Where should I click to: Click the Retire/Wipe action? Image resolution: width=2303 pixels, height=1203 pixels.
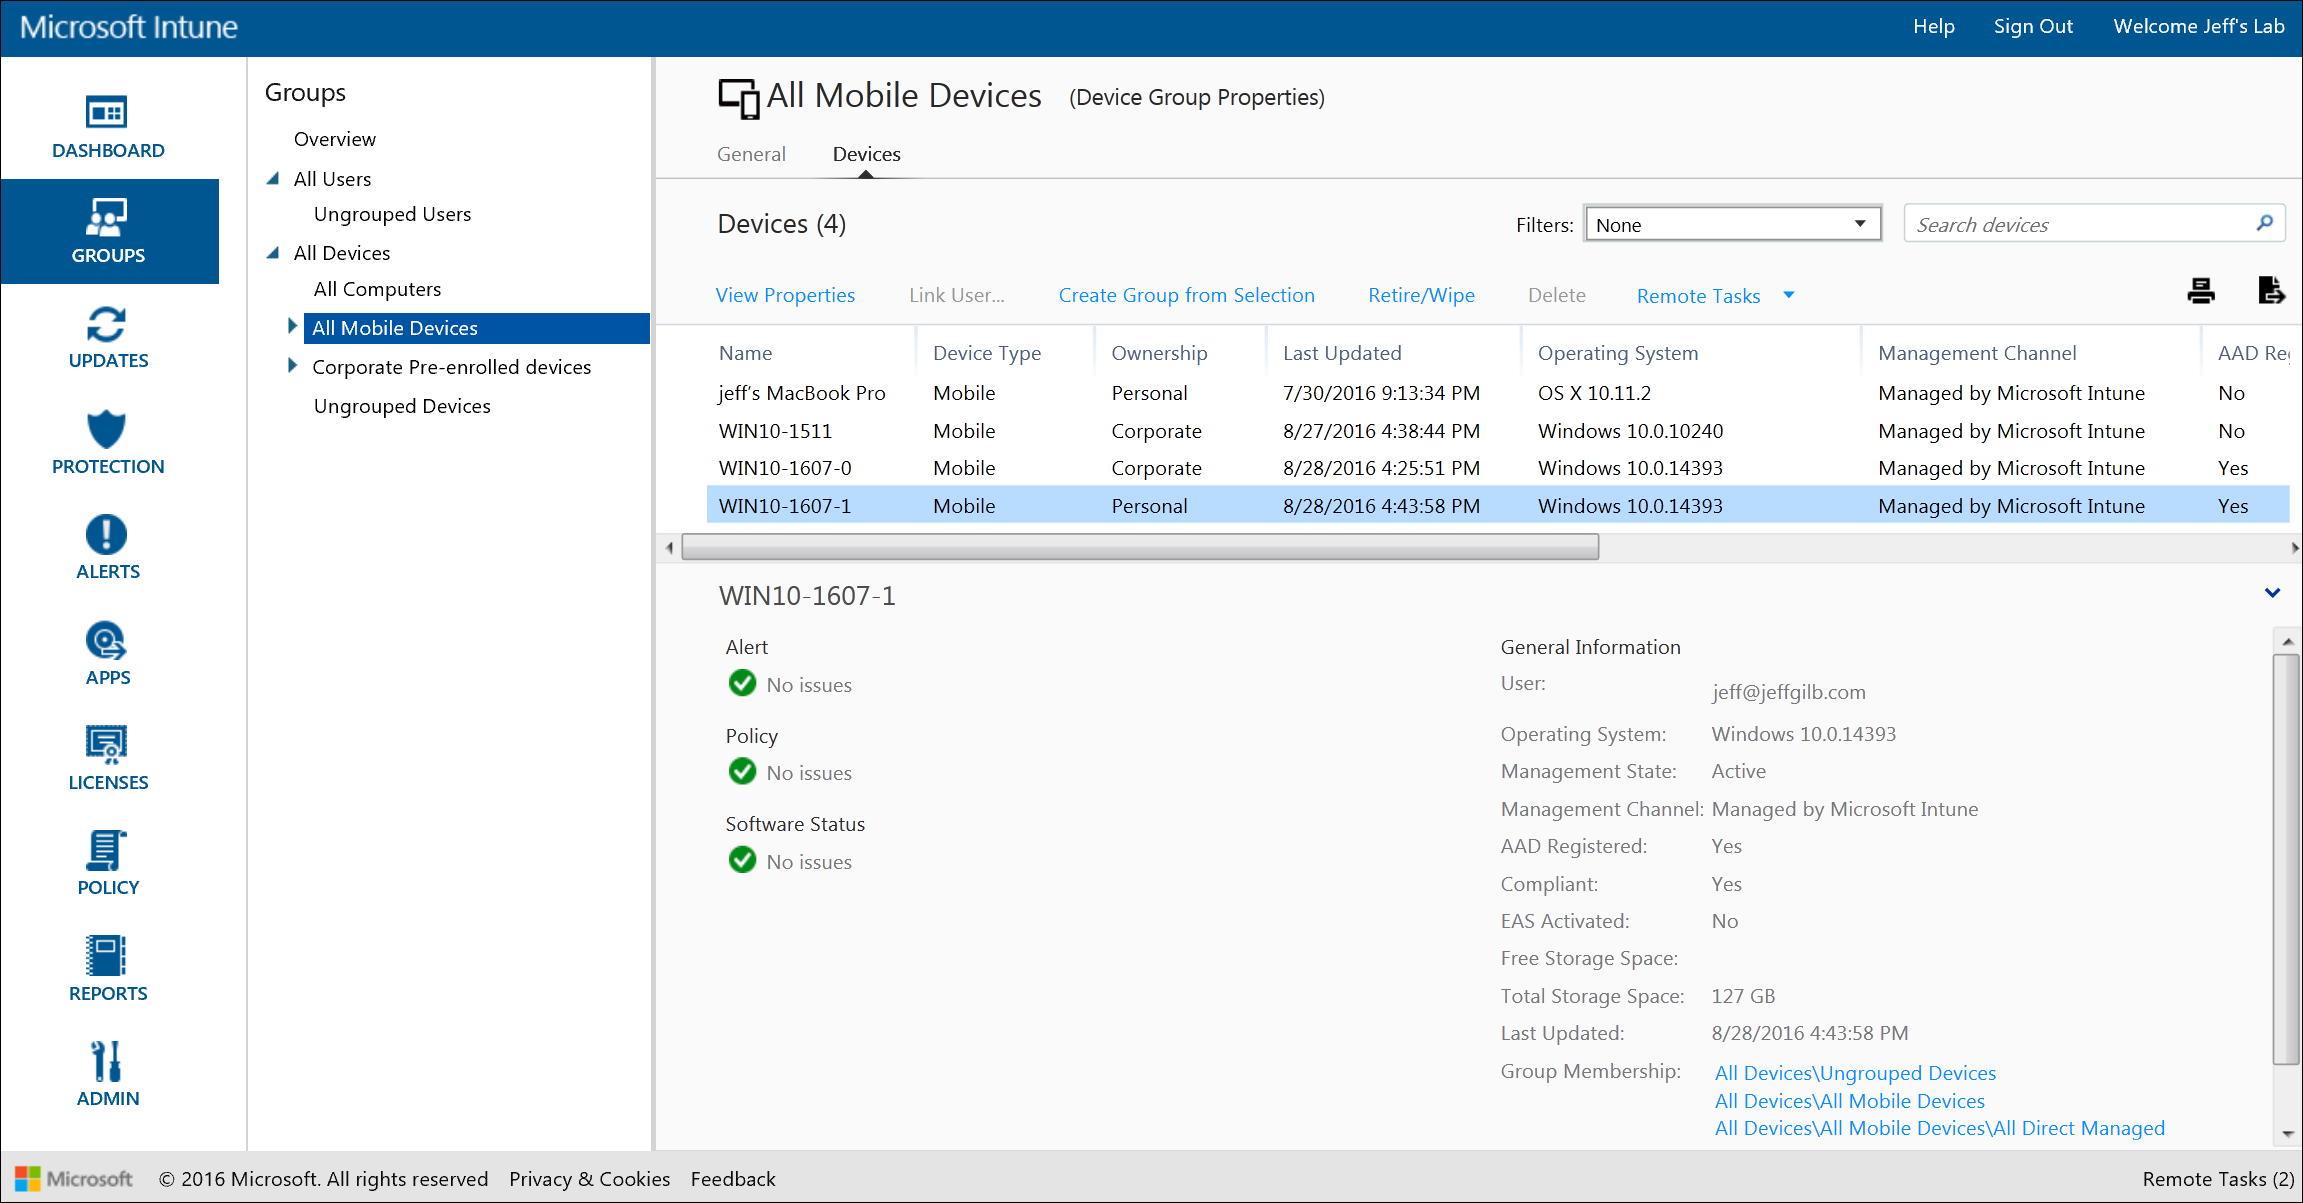tap(1421, 295)
